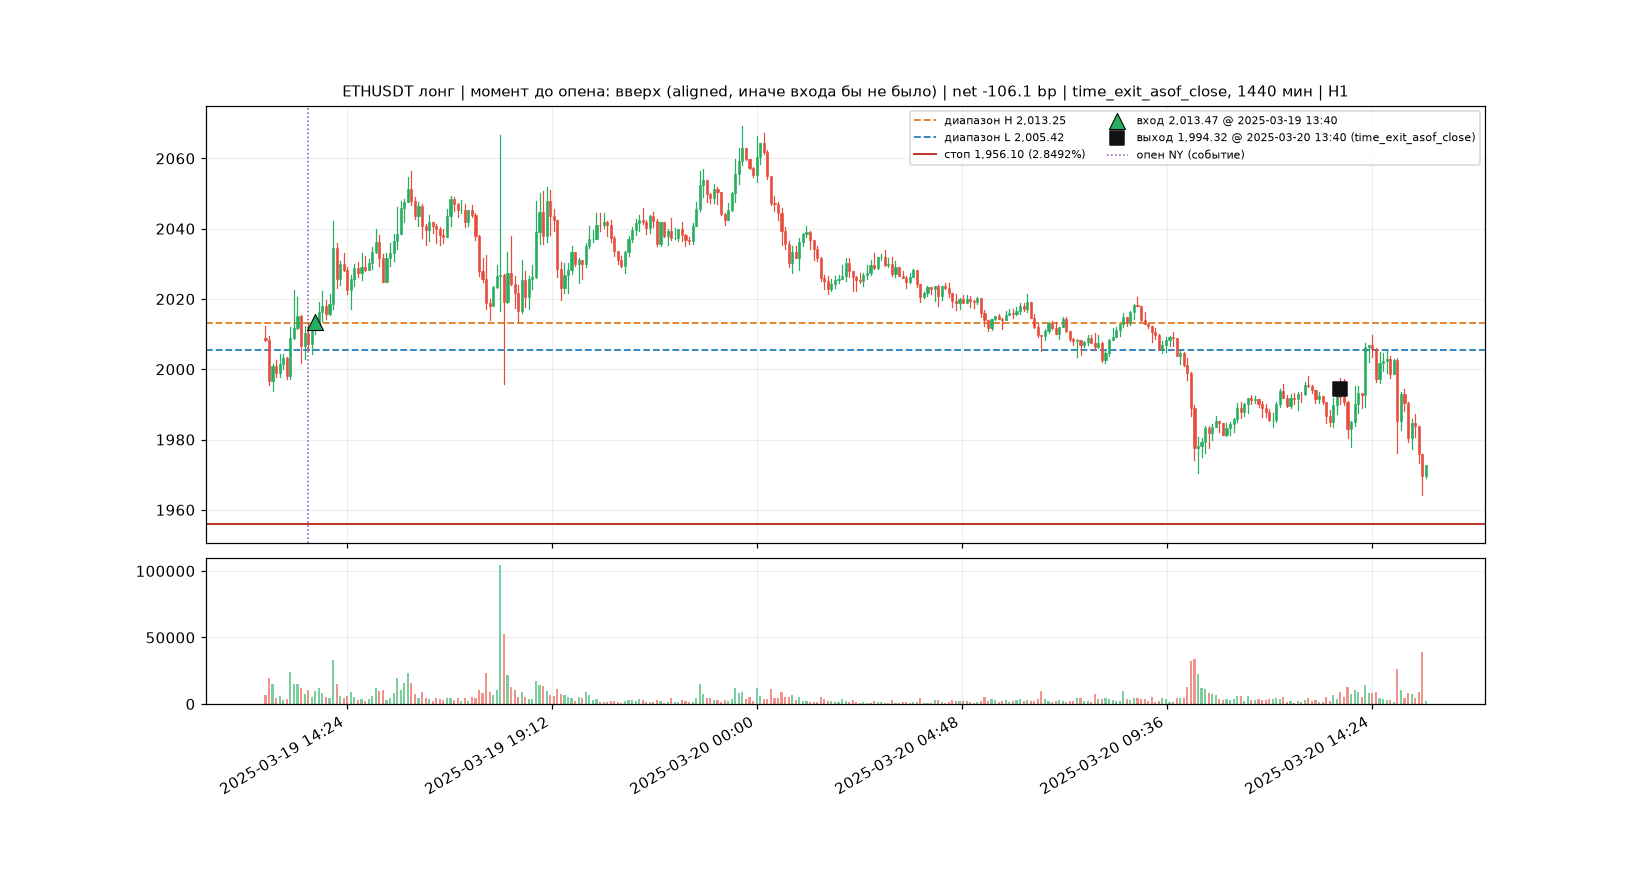Click the green triangle icon in the legend
This screenshot has height=880, width=1650.
(1117, 121)
